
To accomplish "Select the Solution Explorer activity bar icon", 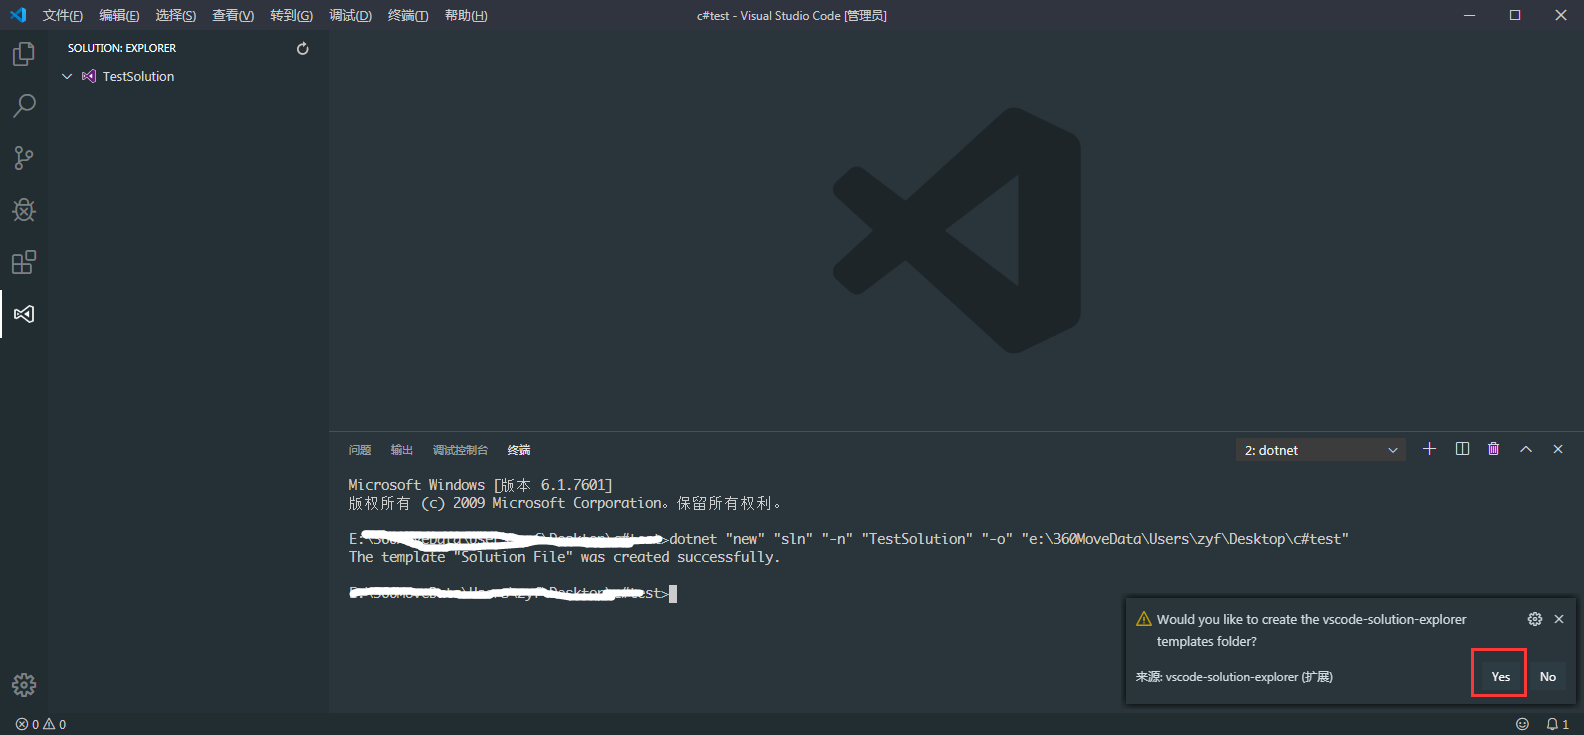I will point(24,314).
